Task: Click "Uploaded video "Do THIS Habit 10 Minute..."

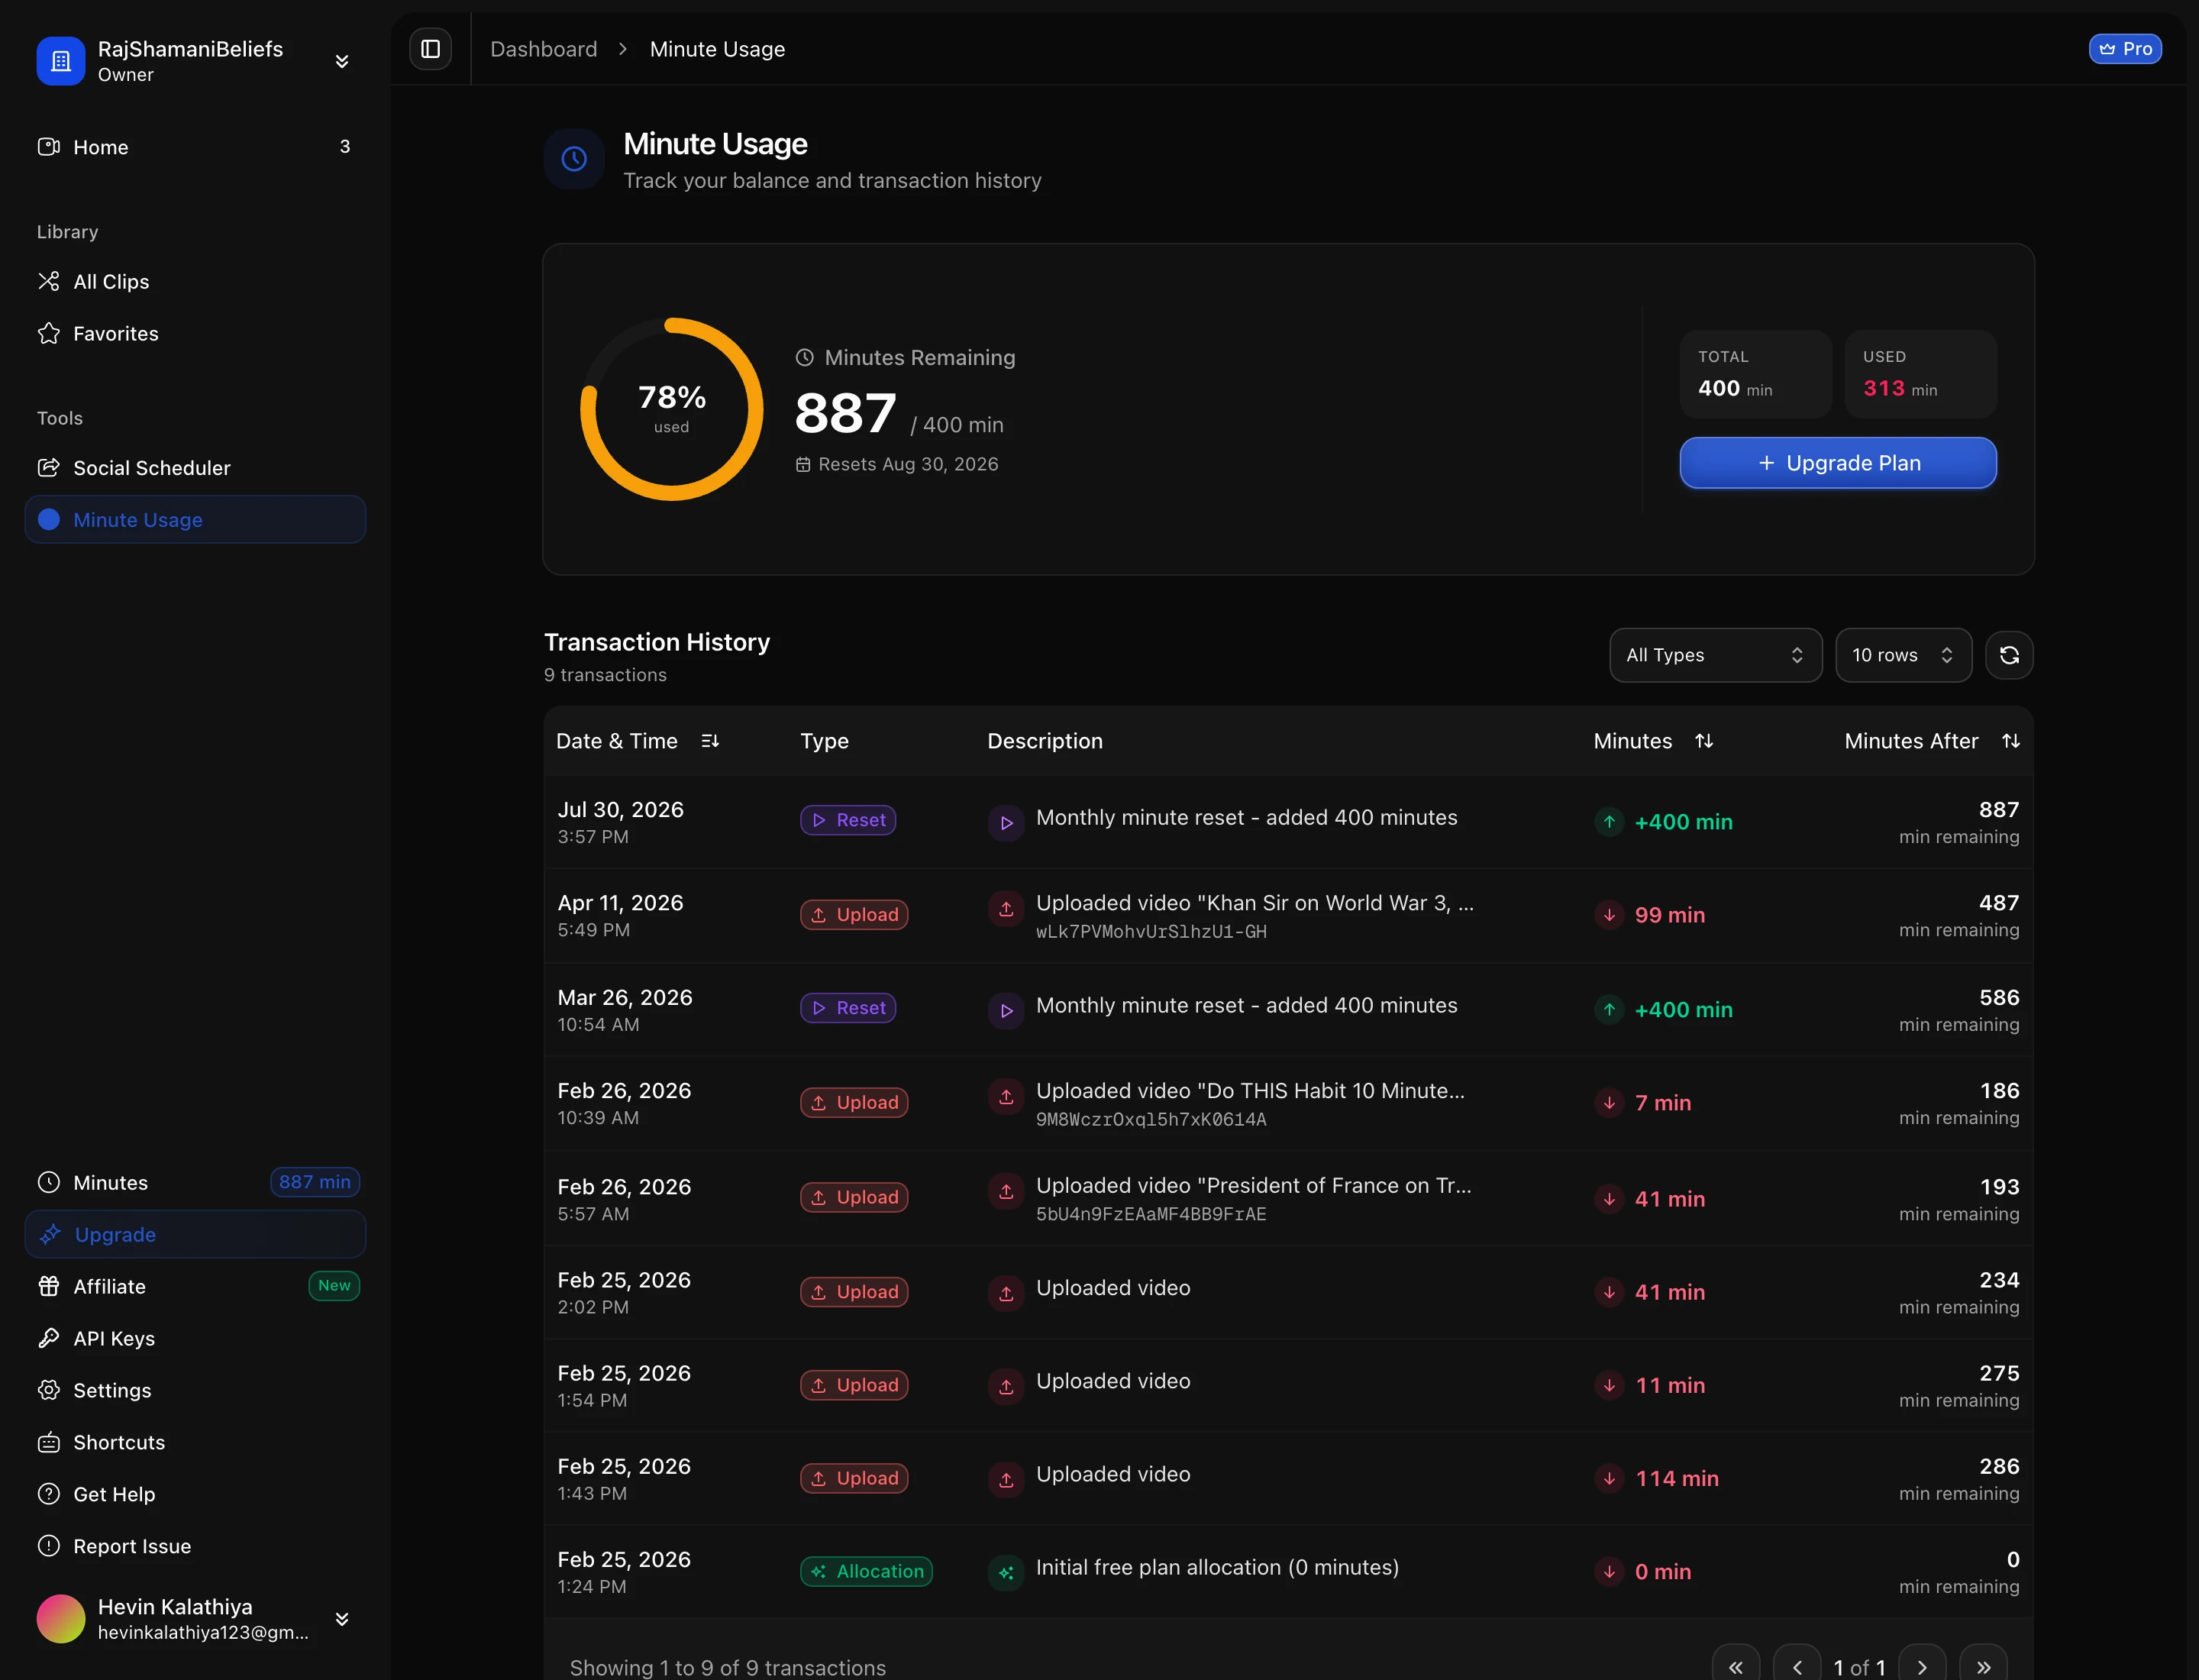Action: coord(1250,1090)
